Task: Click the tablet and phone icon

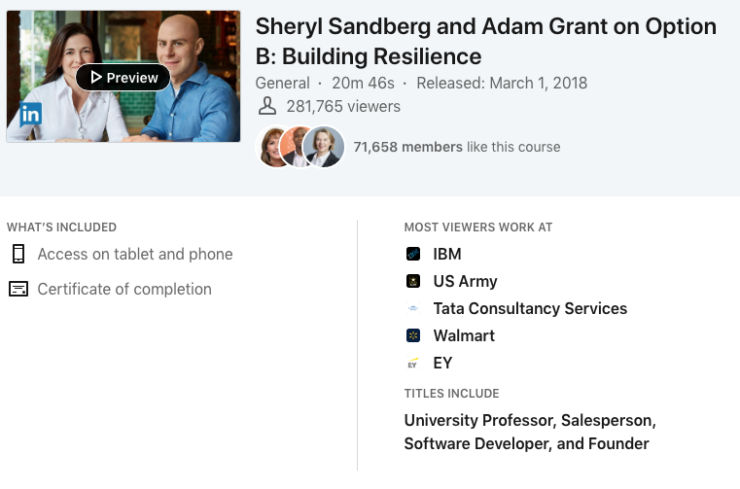Action: click(18, 254)
